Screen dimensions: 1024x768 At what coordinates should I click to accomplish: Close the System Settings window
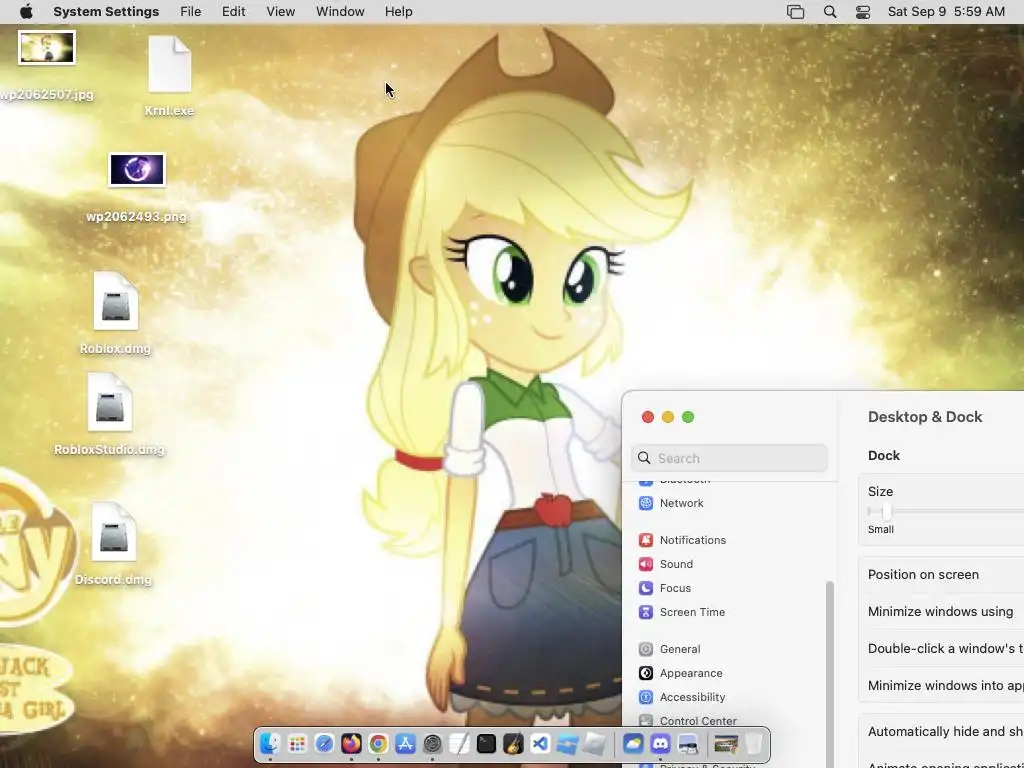[648, 417]
